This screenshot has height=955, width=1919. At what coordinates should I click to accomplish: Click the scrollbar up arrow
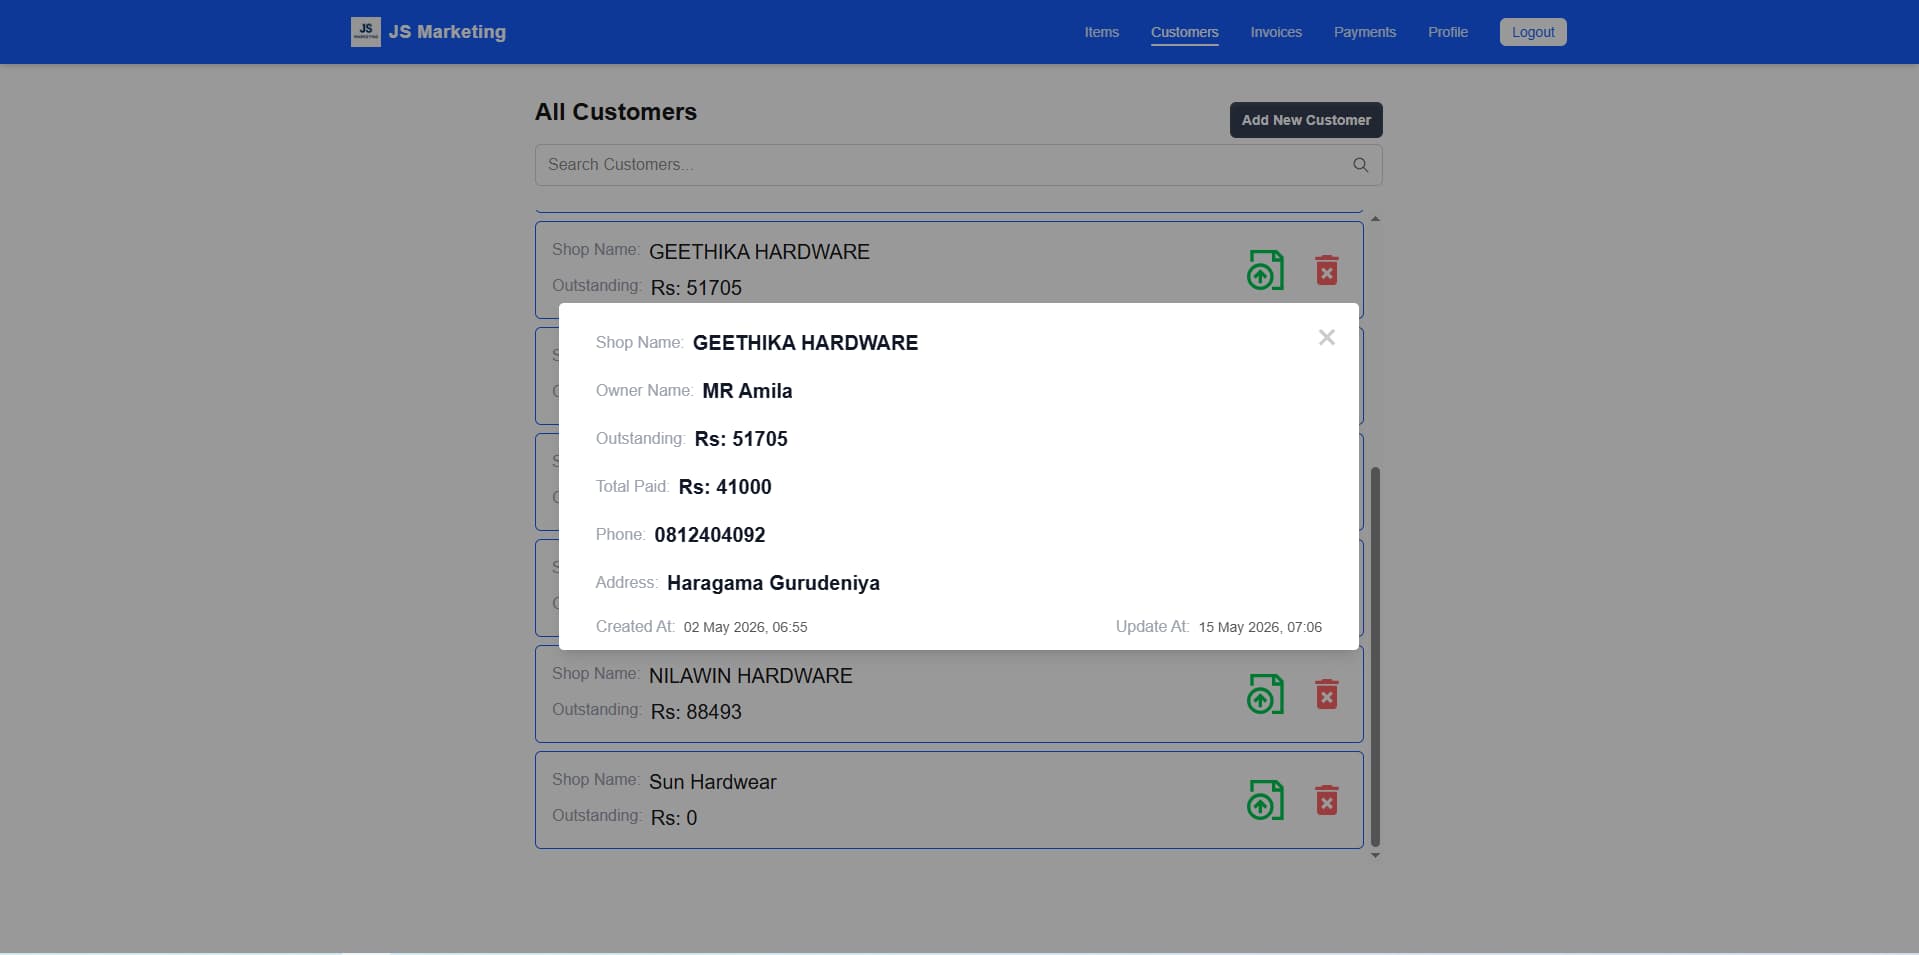coord(1375,218)
